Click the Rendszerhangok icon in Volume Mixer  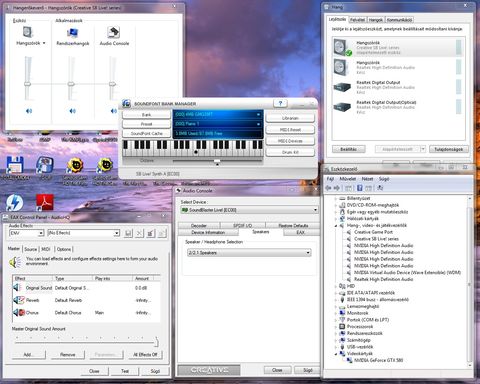(72, 33)
